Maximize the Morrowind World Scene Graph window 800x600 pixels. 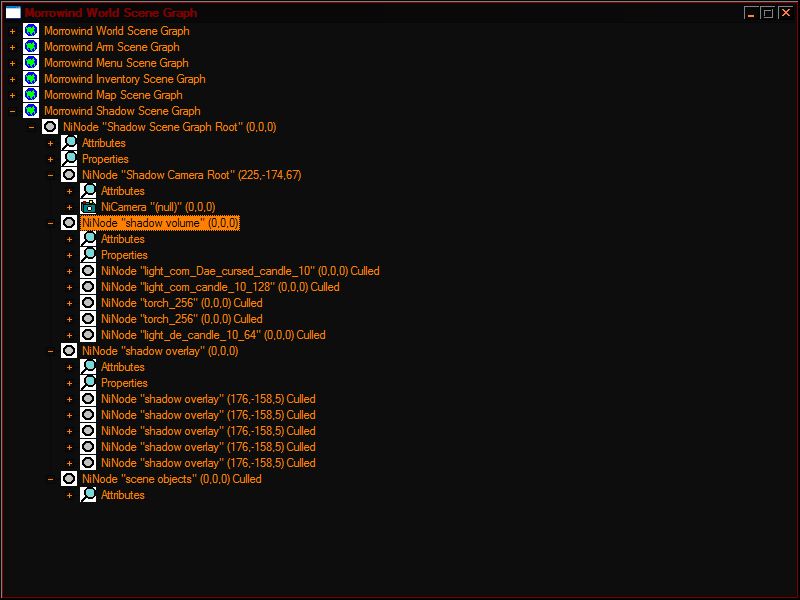[767, 13]
